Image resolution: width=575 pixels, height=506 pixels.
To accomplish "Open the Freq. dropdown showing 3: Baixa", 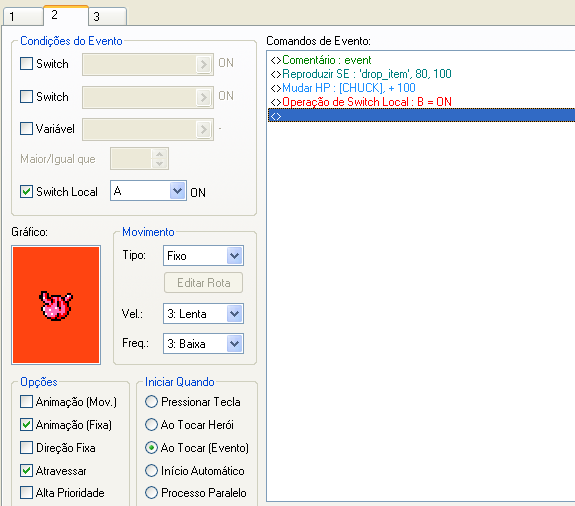I will point(203,344).
